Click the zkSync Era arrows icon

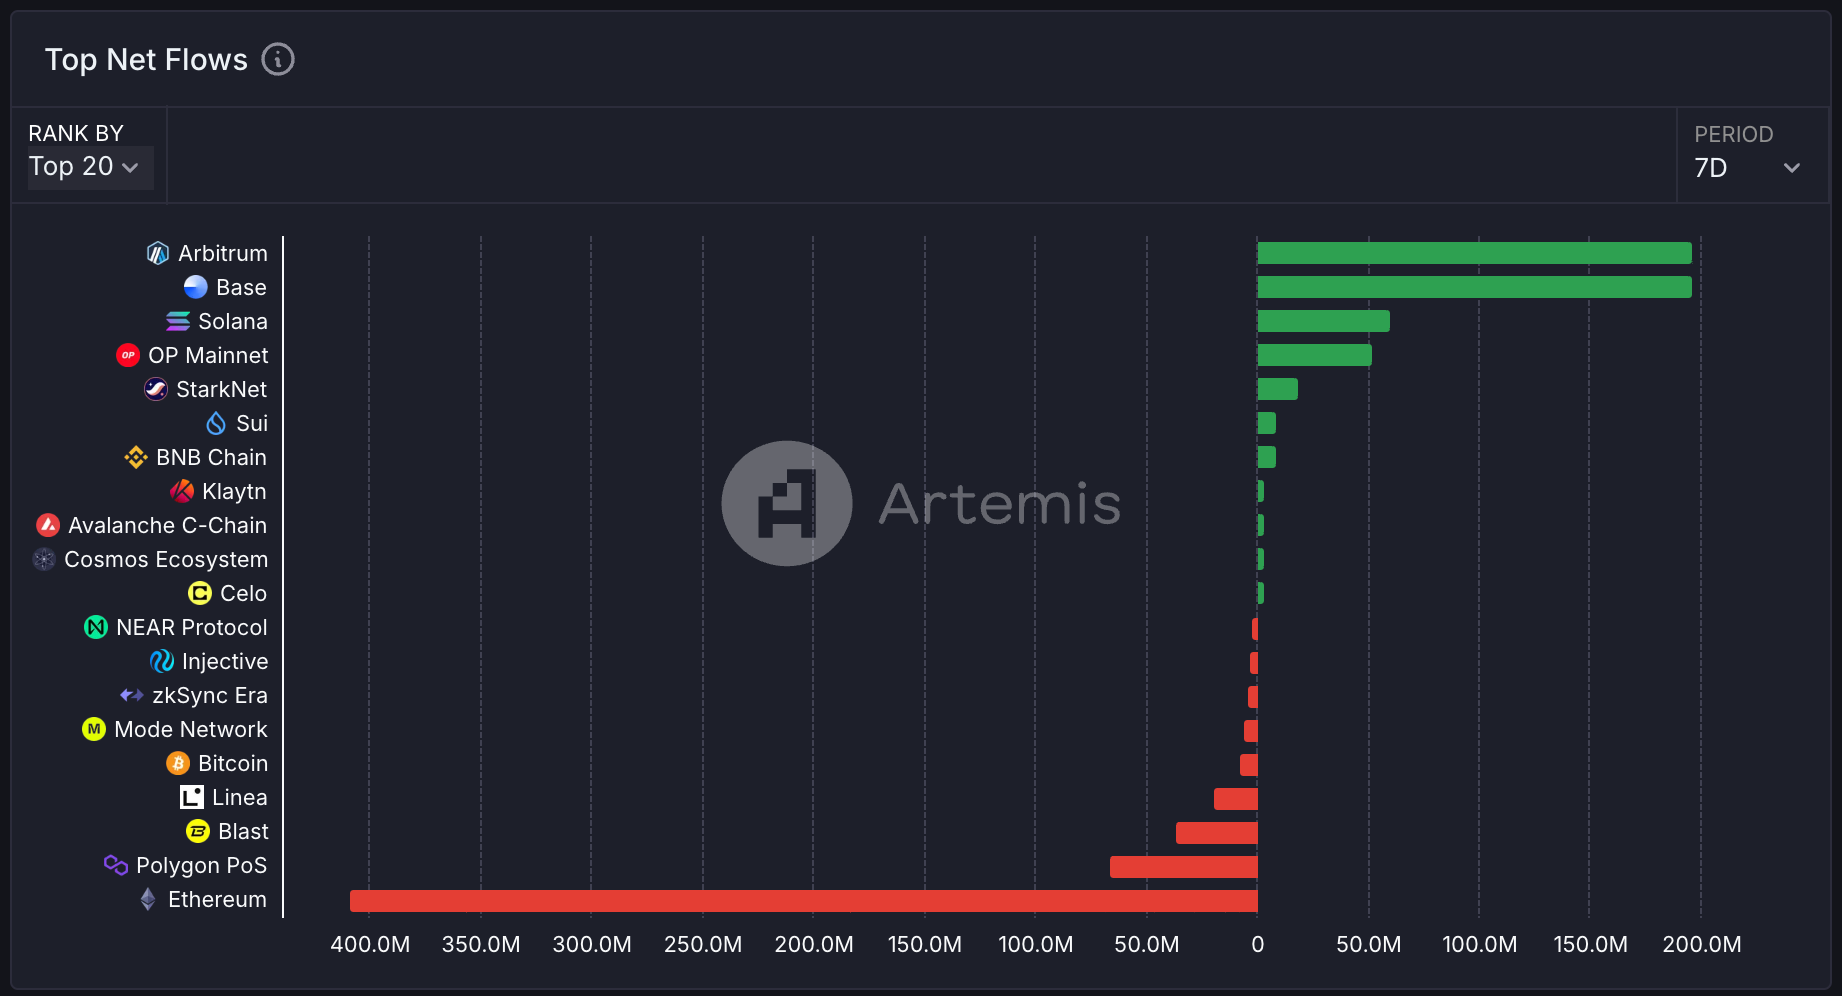132,695
